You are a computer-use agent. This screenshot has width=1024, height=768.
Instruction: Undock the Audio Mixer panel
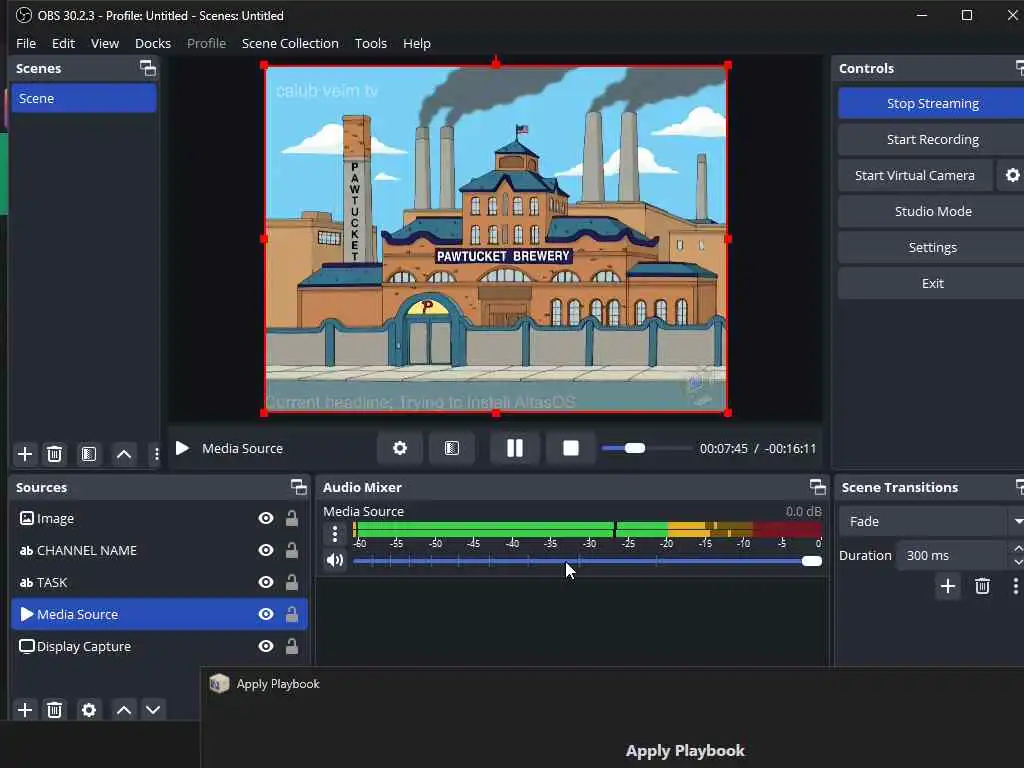(x=818, y=487)
